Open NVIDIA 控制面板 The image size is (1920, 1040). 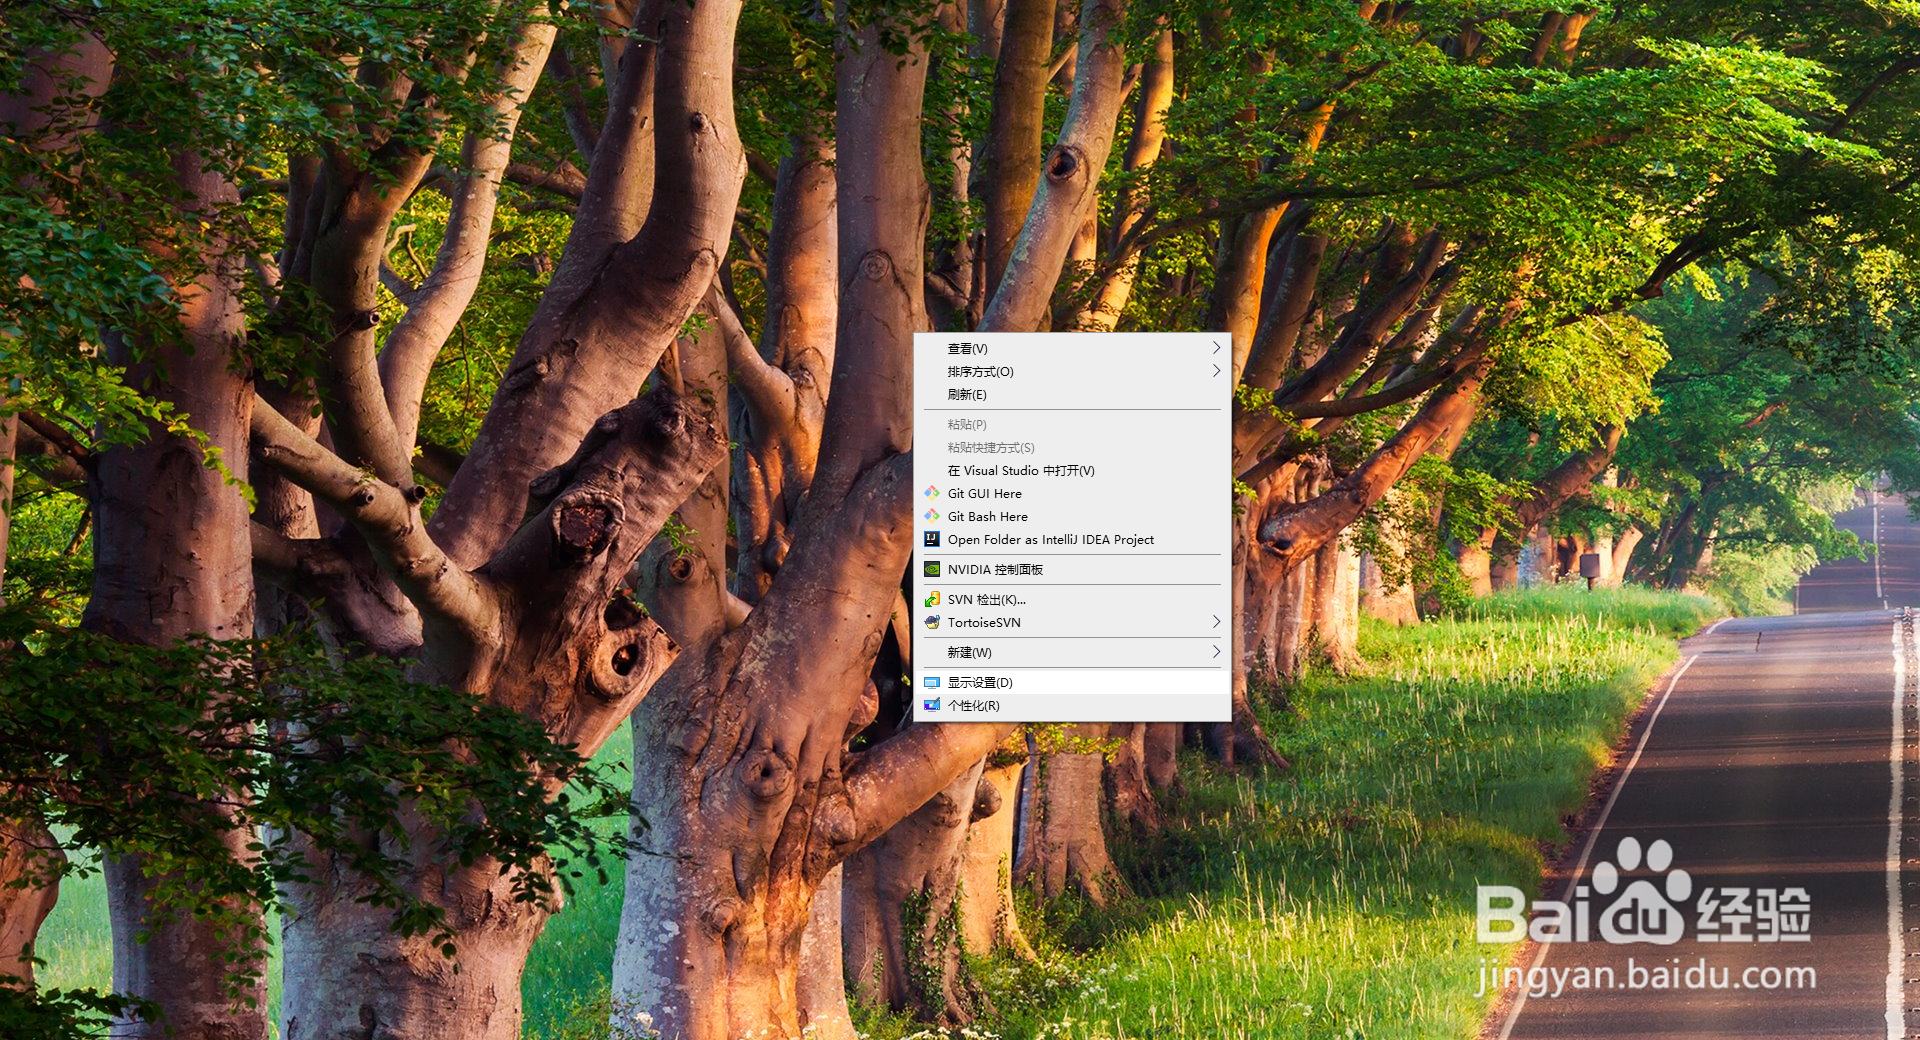[x=1072, y=569]
